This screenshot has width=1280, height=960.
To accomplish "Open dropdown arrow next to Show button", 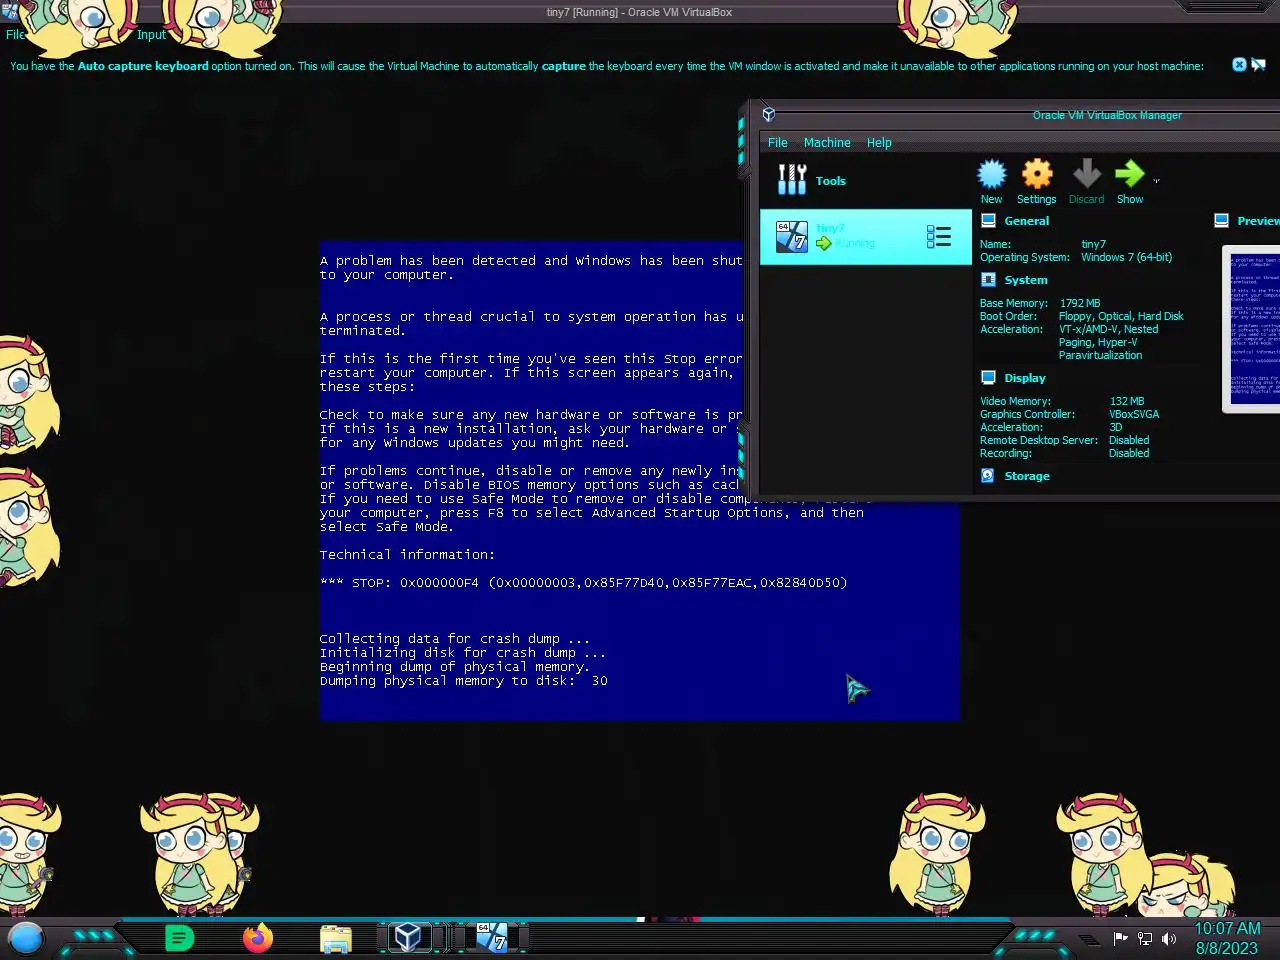I will pyautogui.click(x=1156, y=181).
